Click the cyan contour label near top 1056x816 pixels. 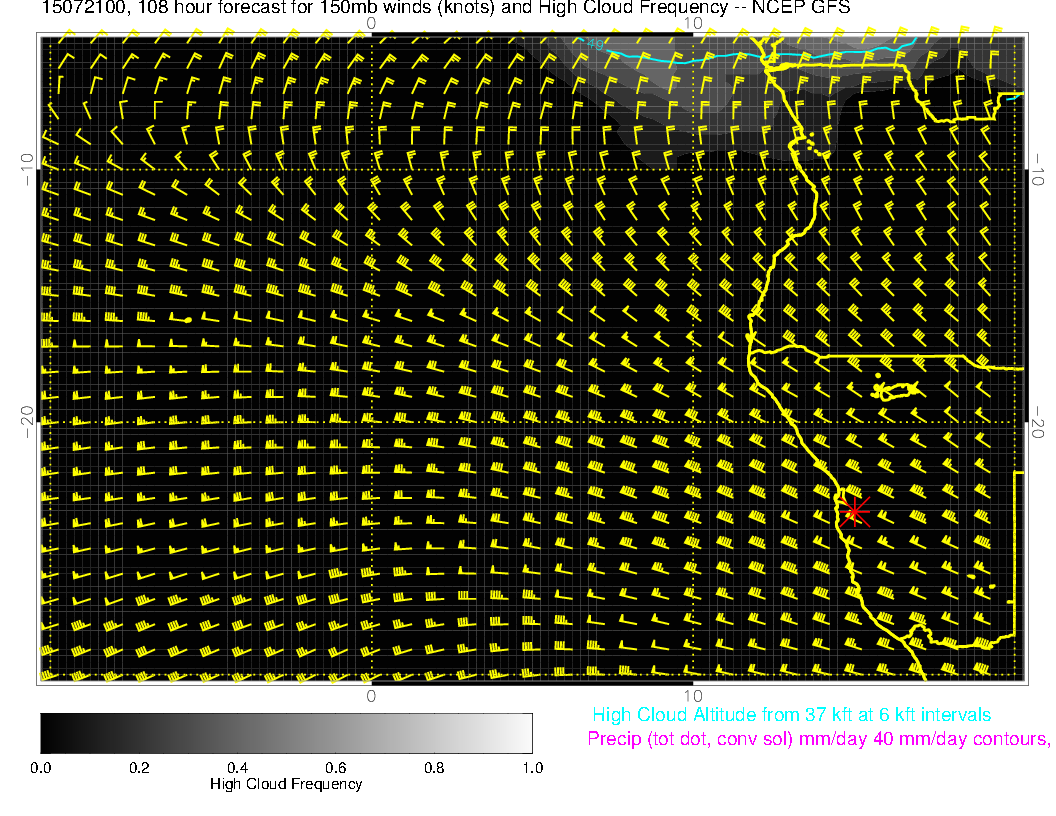594,44
